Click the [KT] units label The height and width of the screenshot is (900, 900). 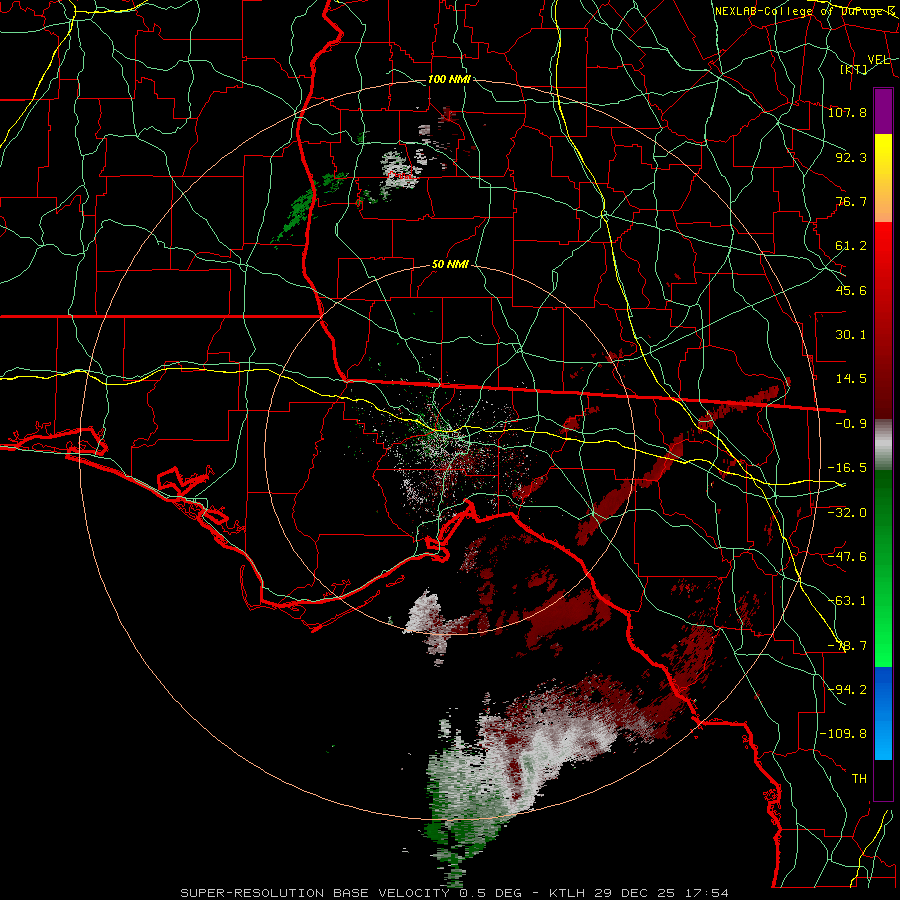[854, 69]
